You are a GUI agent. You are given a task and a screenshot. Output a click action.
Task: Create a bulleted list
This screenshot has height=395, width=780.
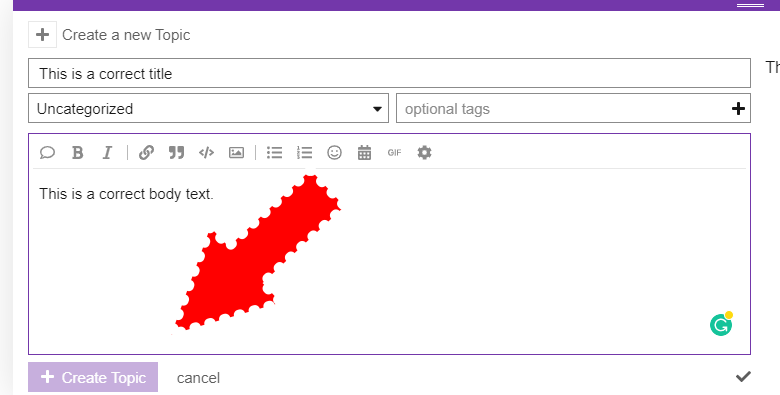point(274,152)
